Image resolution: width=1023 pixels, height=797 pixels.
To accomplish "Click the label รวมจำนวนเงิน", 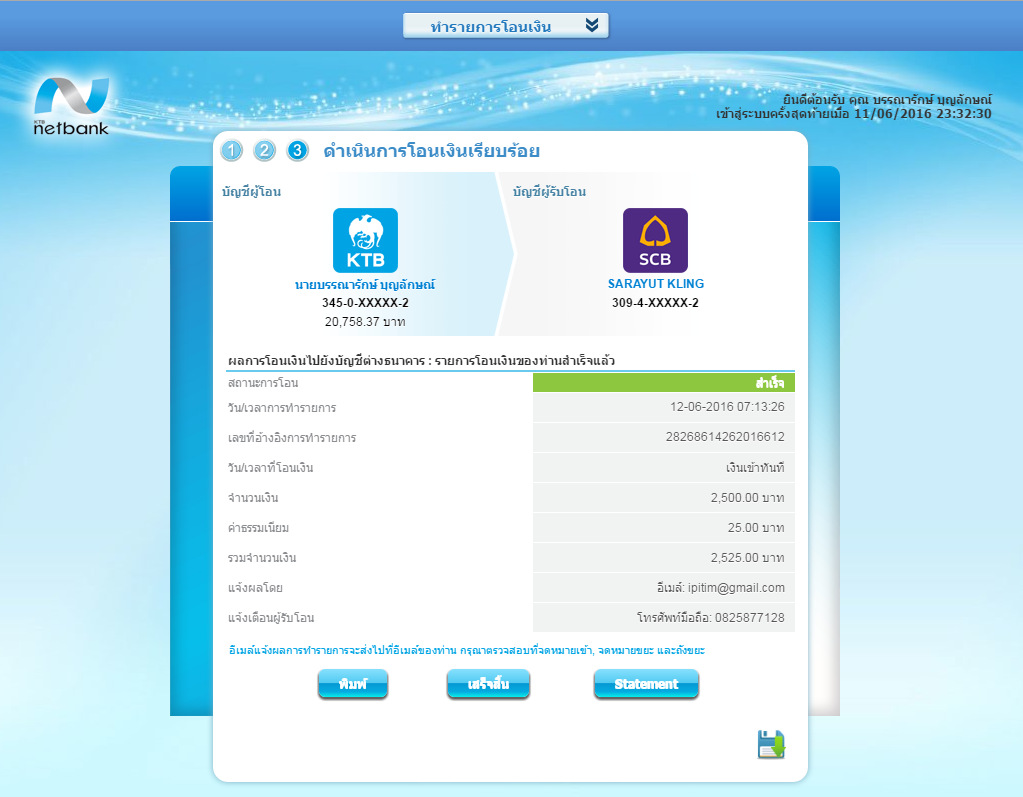I will coord(262,558).
